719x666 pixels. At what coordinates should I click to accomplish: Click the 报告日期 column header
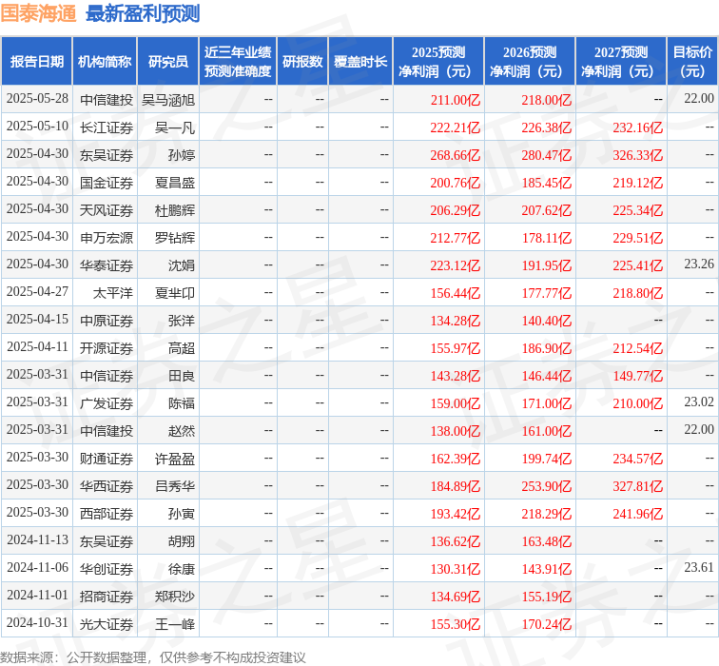coord(37,61)
